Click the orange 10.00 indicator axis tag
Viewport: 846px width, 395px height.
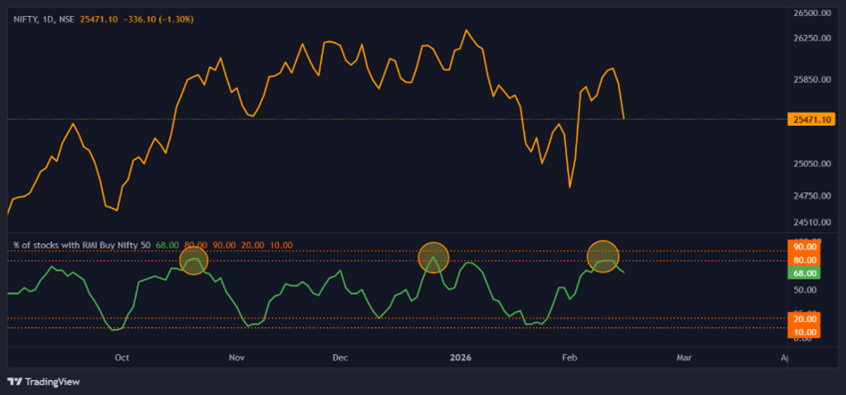(x=804, y=332)
